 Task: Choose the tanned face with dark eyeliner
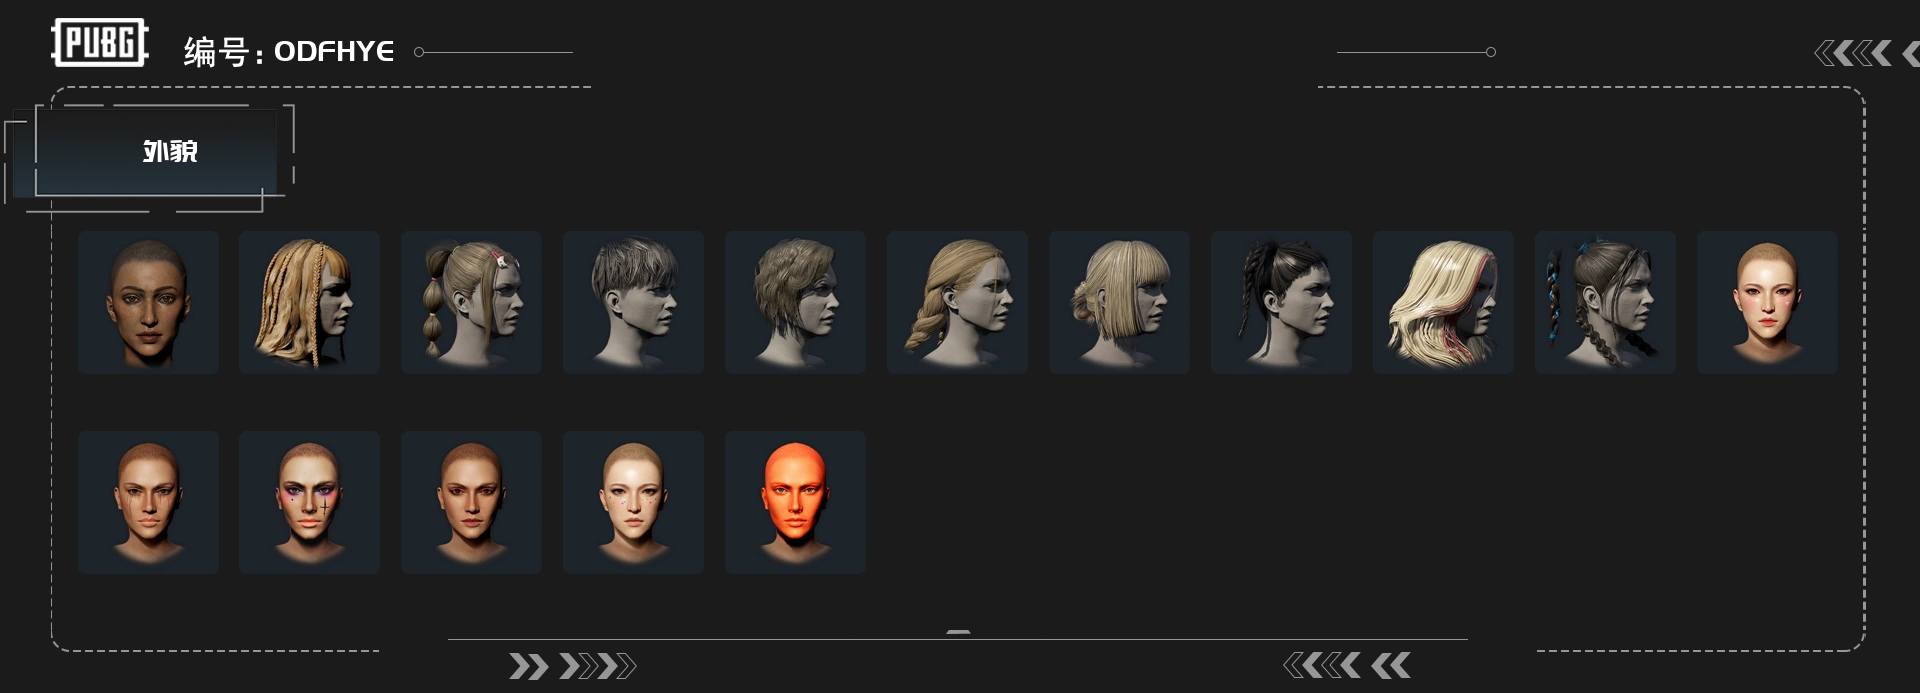point(471,502)
